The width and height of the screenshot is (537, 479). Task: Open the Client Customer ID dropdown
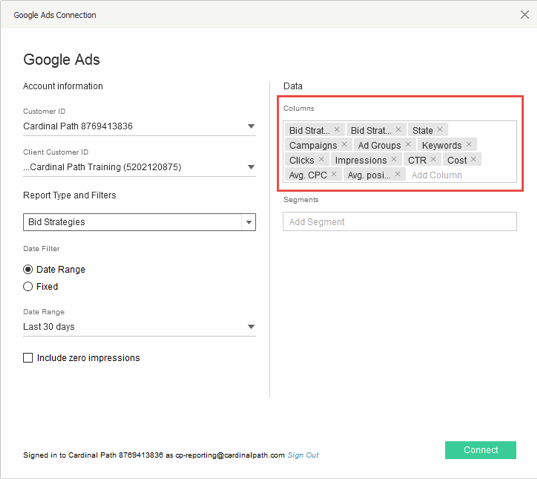point(139,167)
